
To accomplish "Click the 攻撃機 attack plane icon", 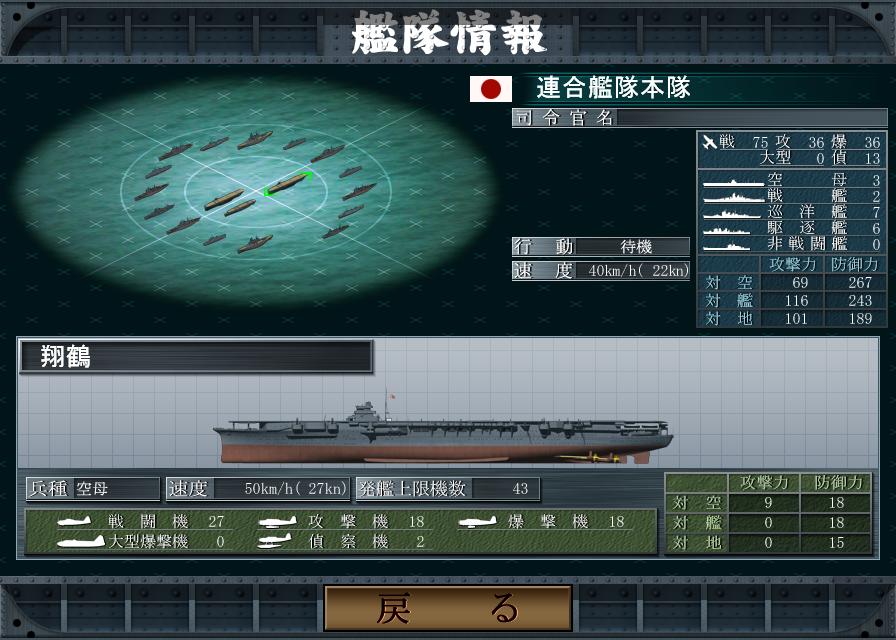I will [278, 521].
